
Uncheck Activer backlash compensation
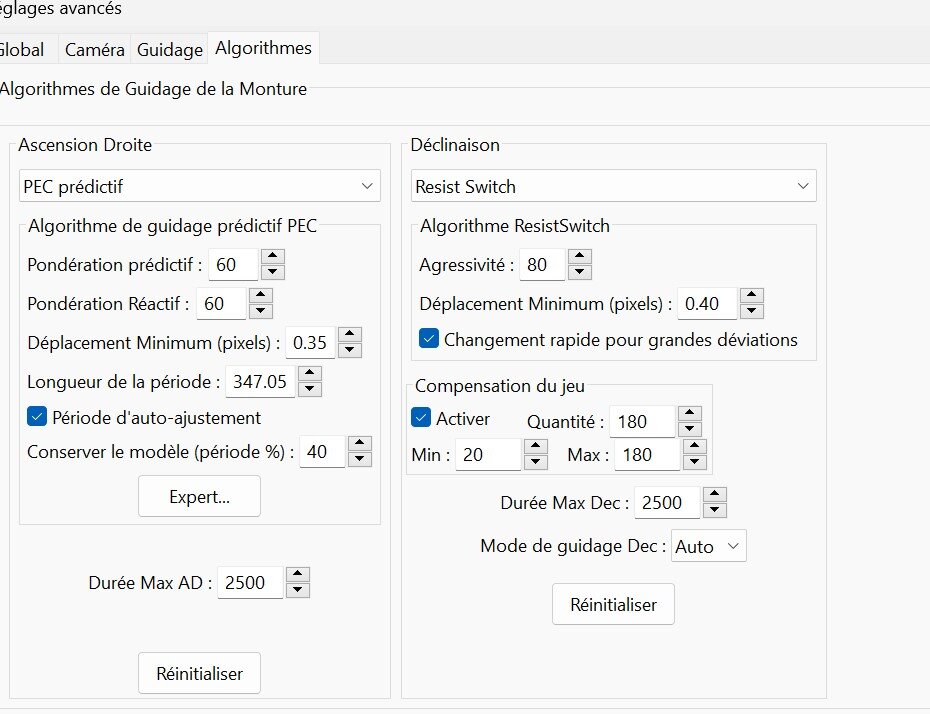pos(421,418)
